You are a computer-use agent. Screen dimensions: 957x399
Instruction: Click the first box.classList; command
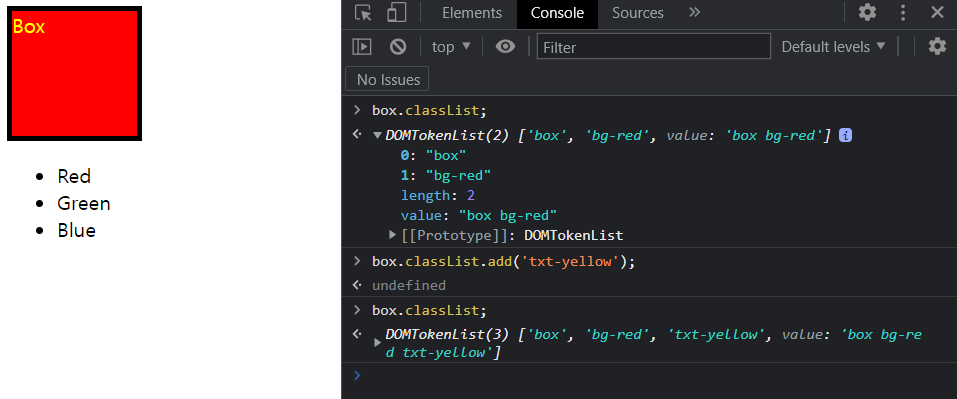pos(429,111)
